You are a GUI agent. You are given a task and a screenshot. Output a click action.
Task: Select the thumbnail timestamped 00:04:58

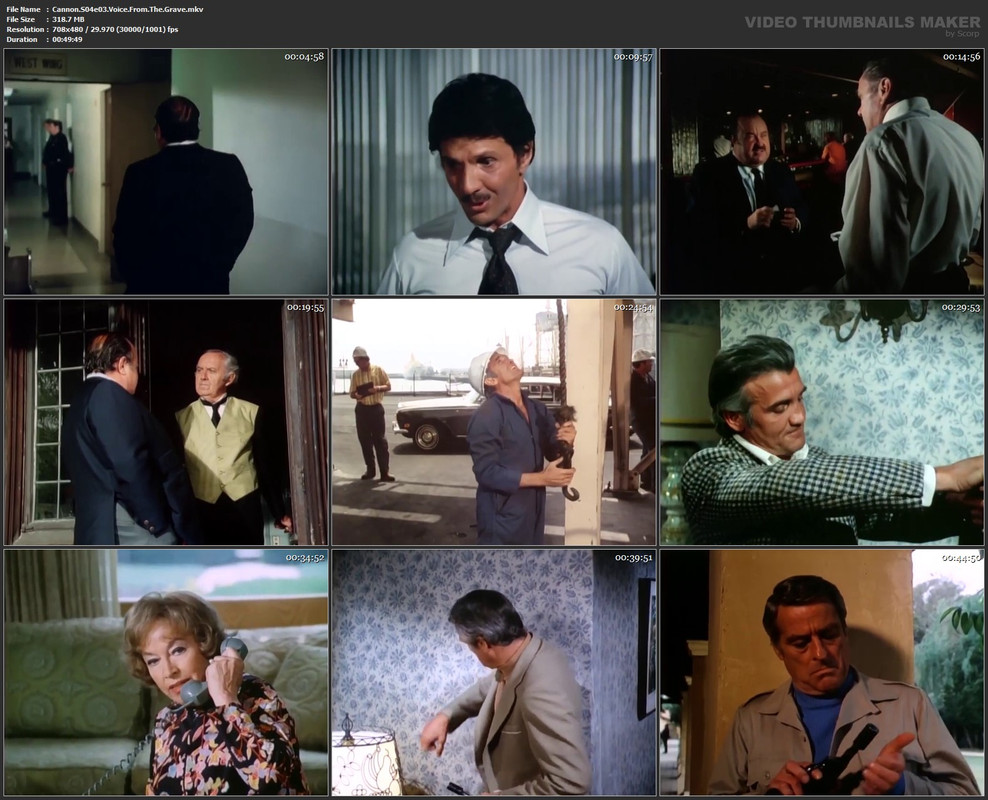[166, 171]
